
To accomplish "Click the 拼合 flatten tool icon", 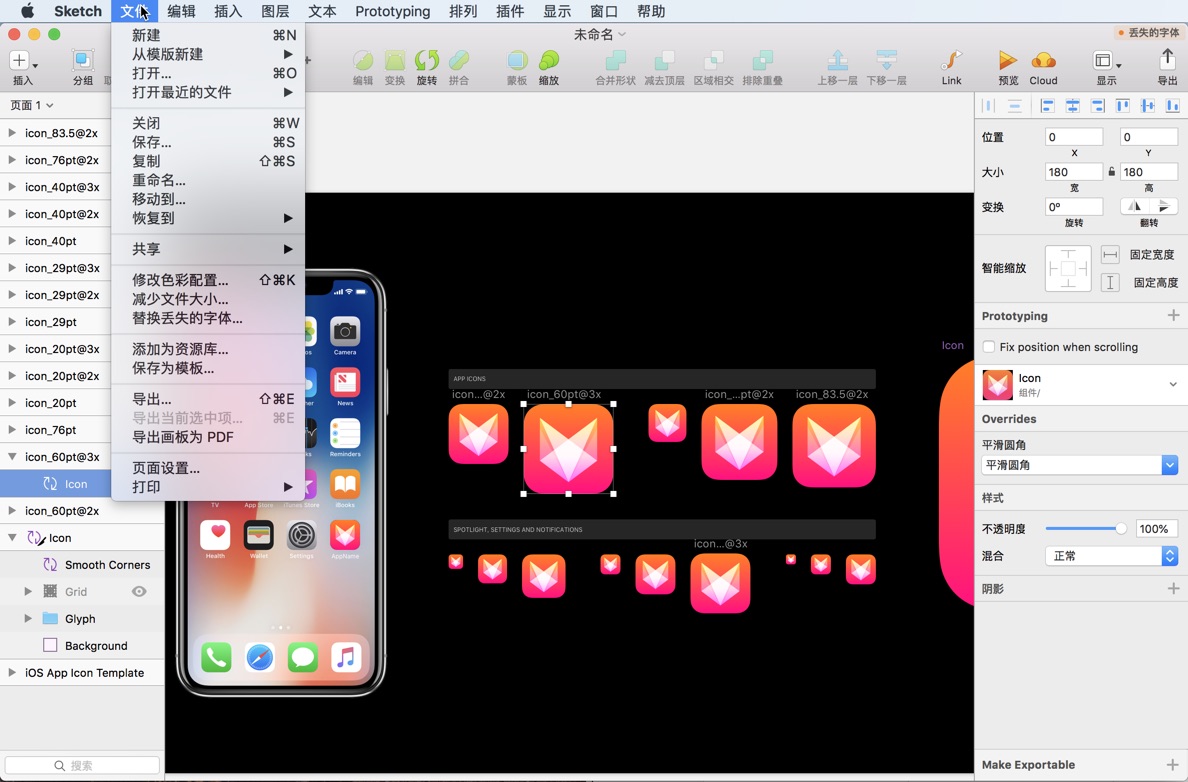I will 460,60.
